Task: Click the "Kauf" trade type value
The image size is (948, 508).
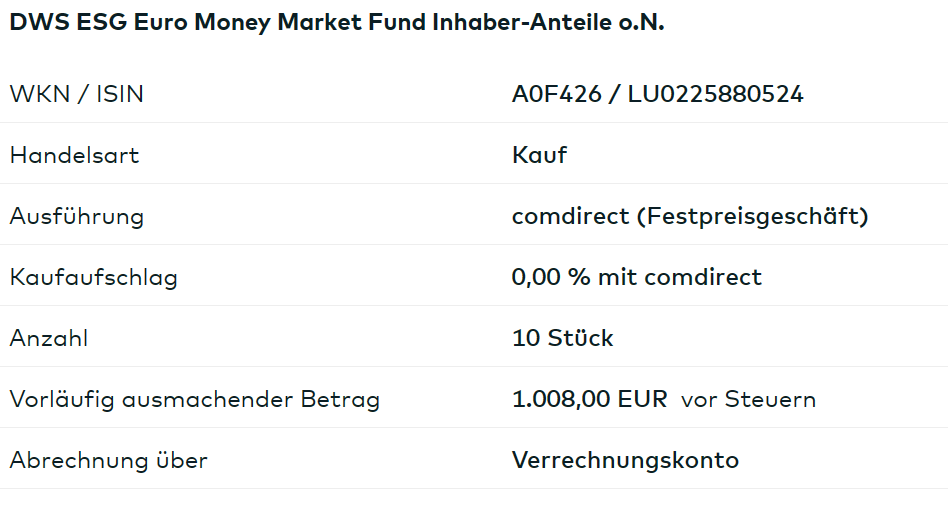Action: click(539, 155)
